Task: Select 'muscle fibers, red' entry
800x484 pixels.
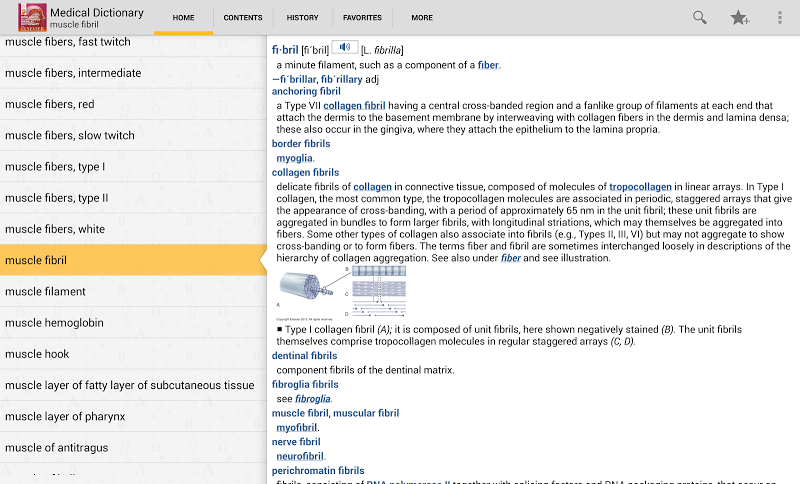Action: [x=133, y=104]
